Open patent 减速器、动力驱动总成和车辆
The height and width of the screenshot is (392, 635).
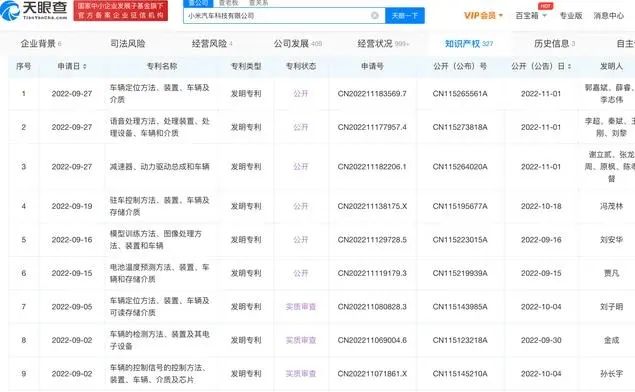click(160, 166)
